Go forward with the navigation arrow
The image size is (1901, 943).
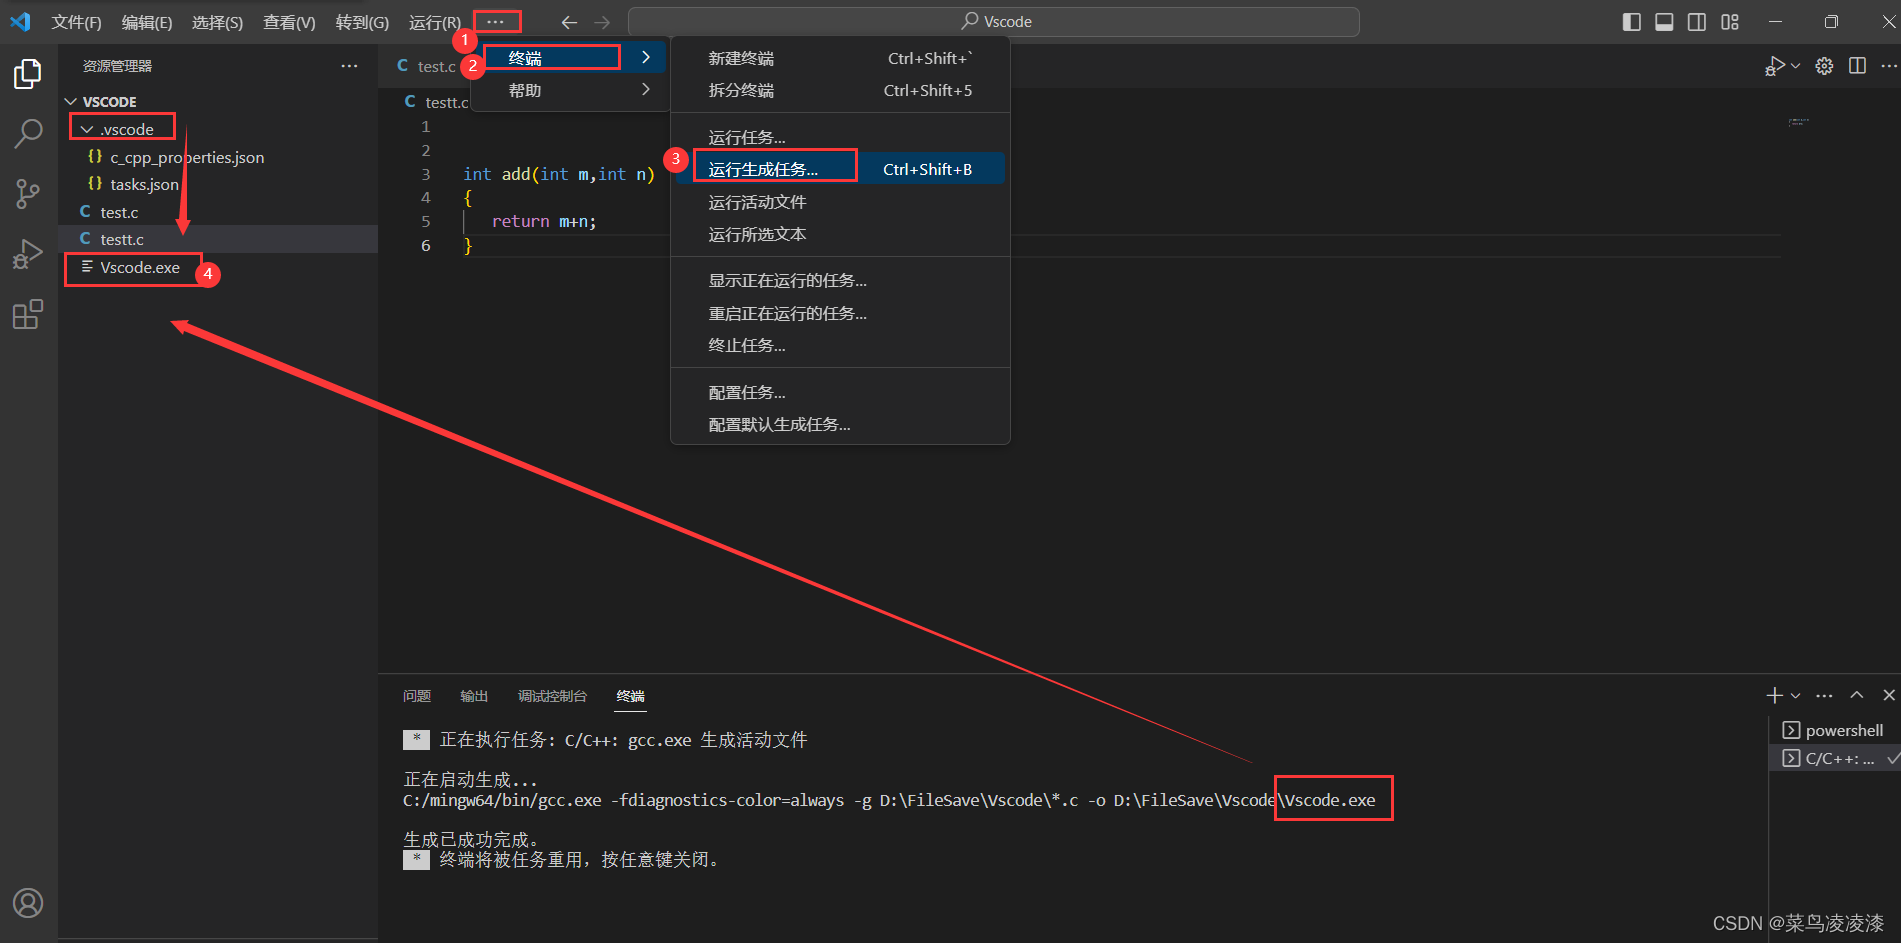[602, 22]
